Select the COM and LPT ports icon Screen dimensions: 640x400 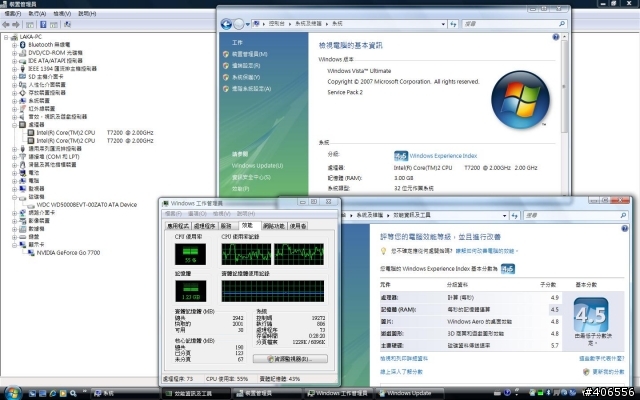[23, 157]
